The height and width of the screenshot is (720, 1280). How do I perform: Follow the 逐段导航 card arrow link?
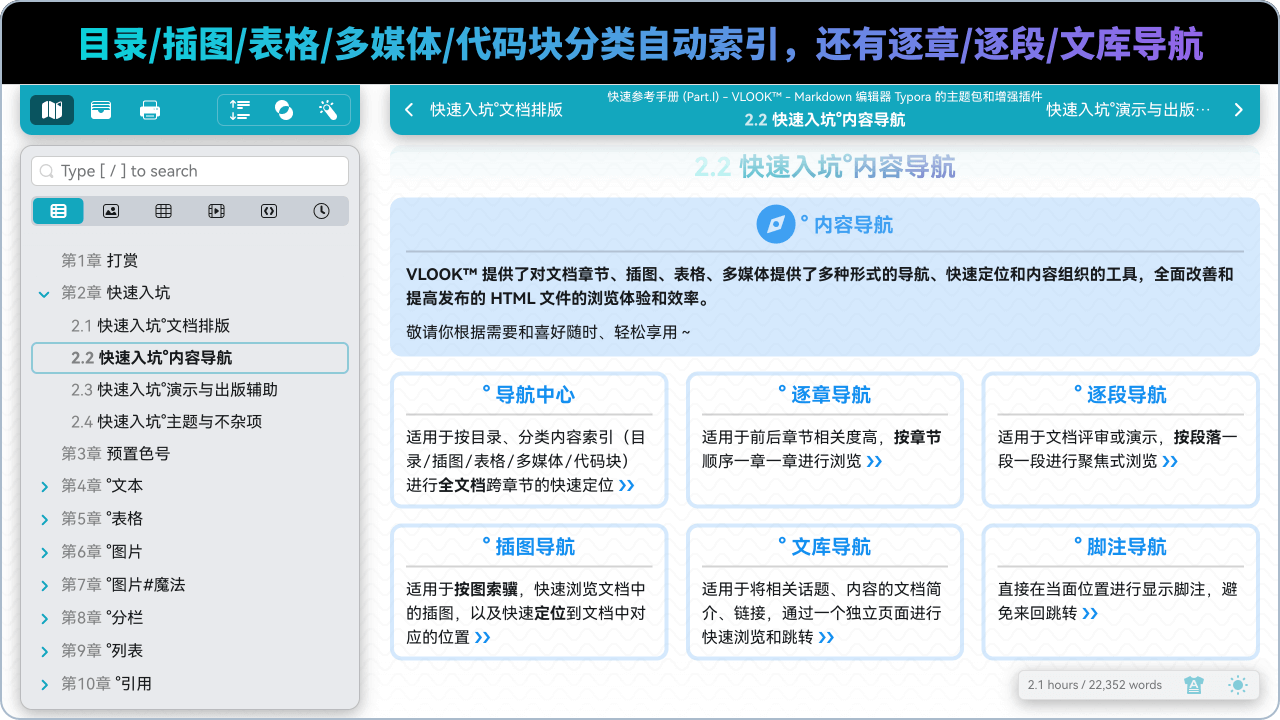(1170, 462)
